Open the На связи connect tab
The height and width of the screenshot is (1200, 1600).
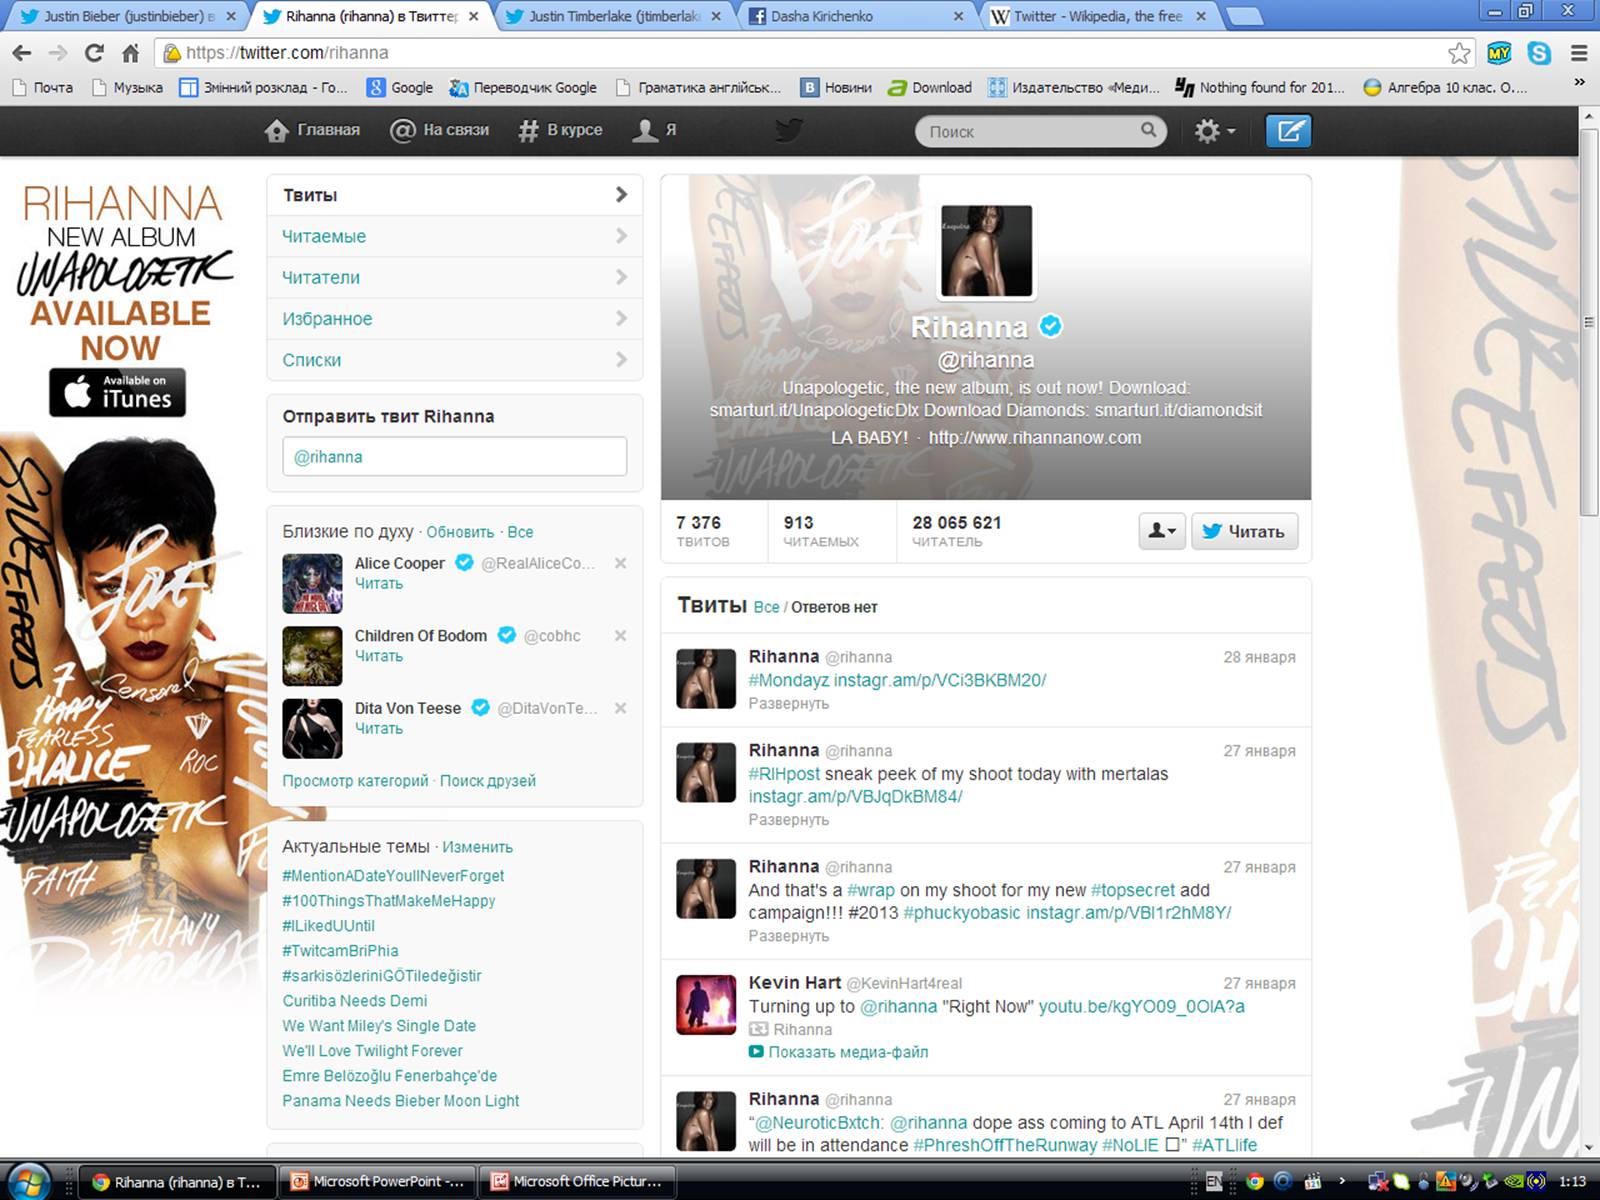point(440,130)
